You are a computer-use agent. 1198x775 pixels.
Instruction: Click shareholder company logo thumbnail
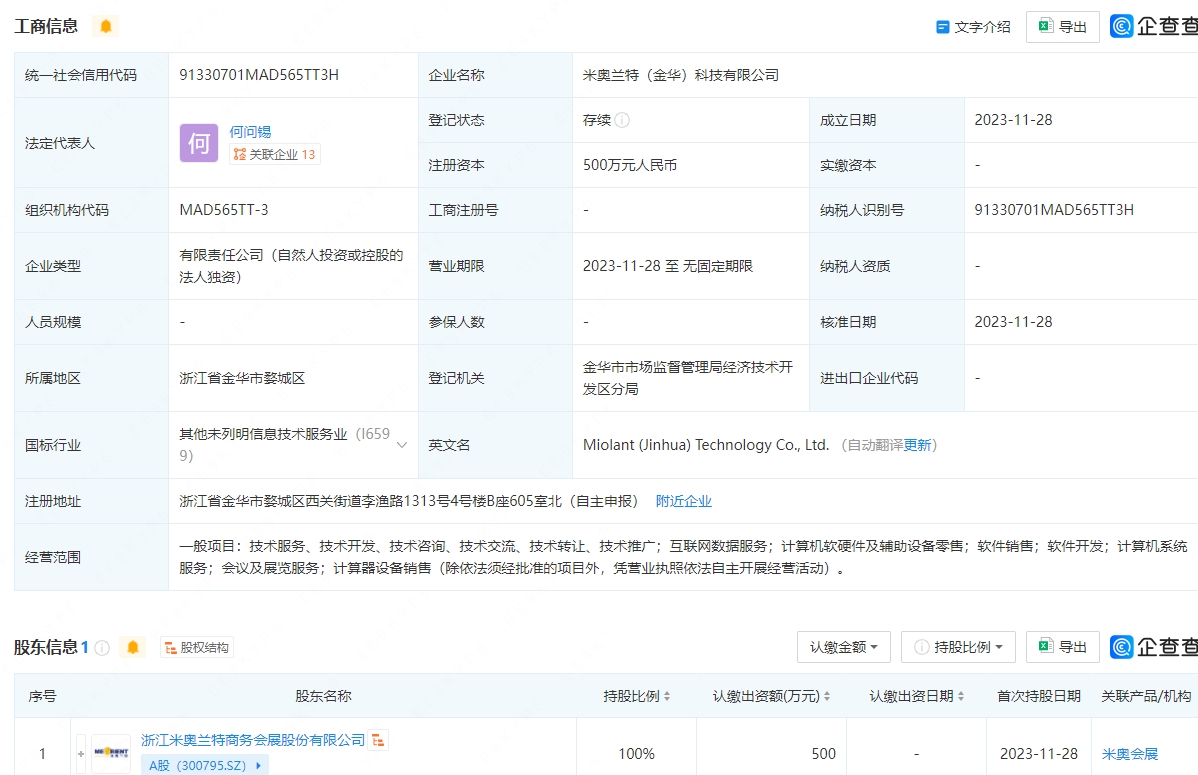[111, 754]
